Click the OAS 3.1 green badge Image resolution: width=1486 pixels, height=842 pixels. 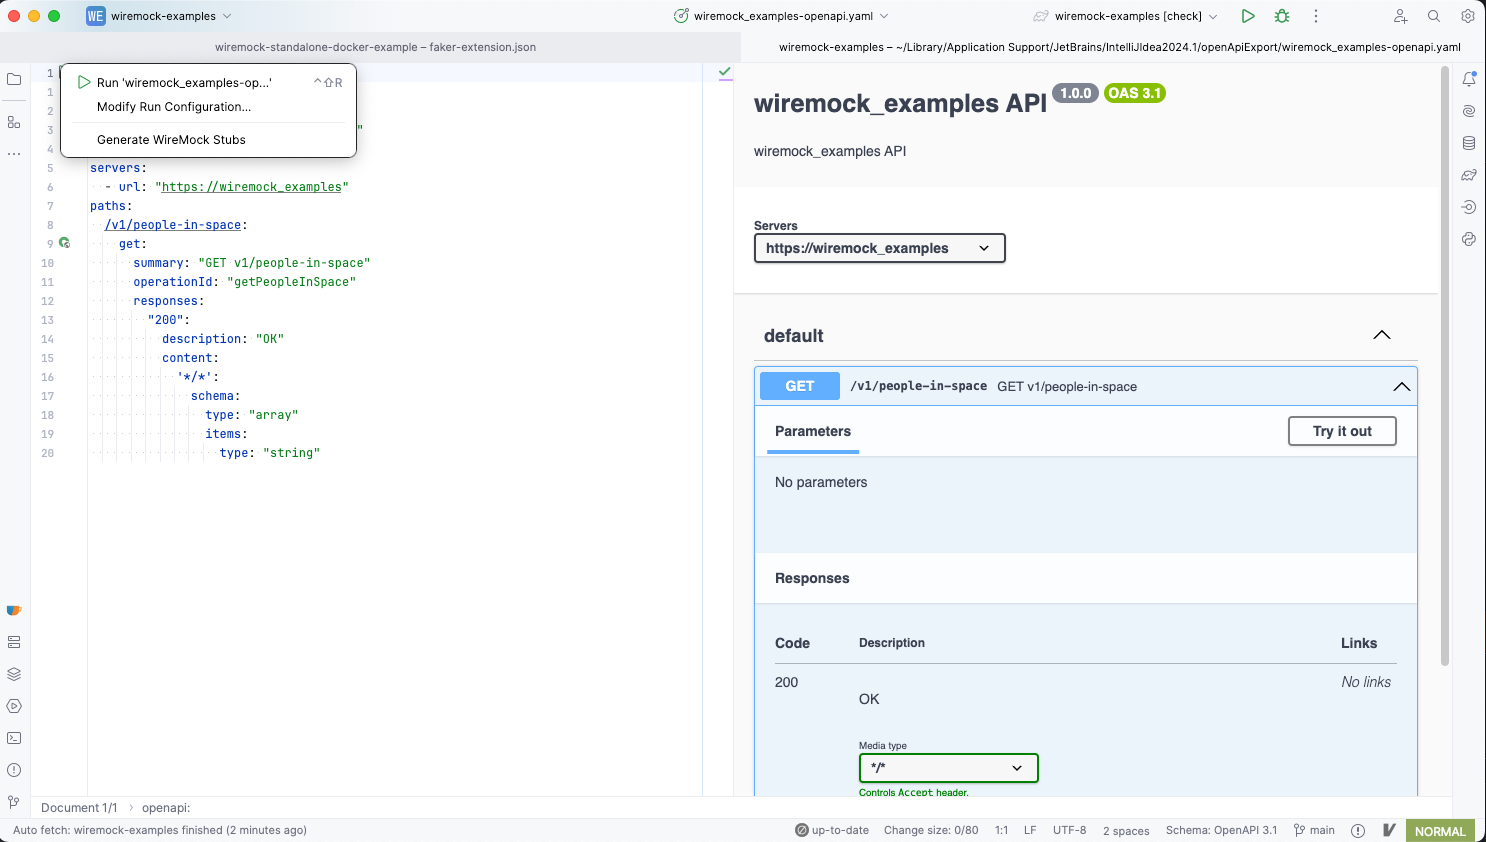(x=1135, y=93)
